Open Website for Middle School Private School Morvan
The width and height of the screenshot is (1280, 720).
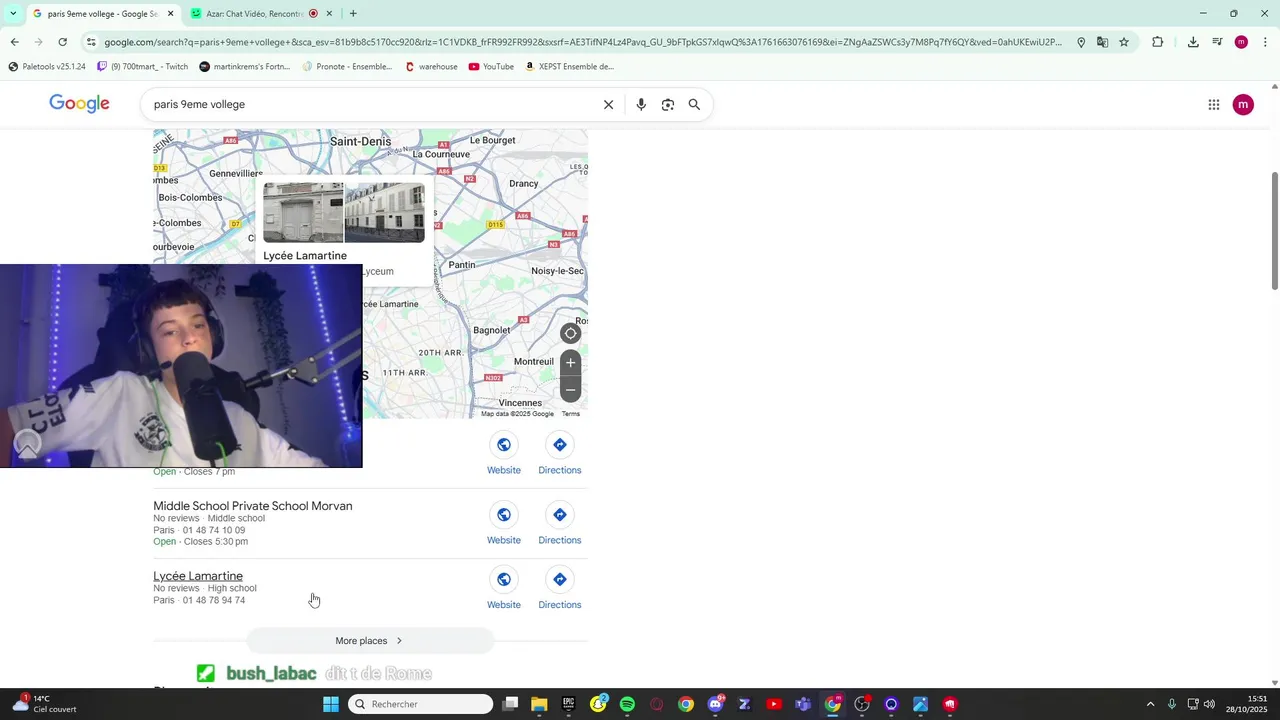504,524
